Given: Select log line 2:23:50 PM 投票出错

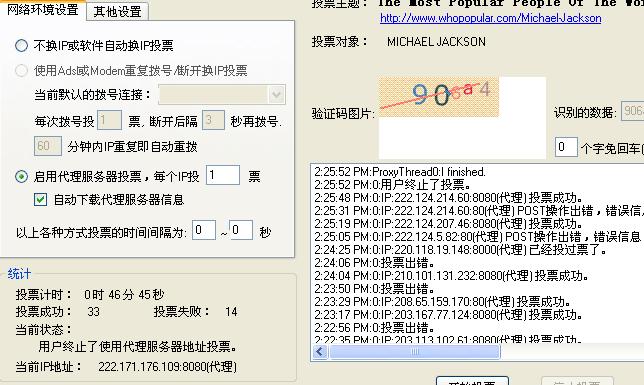Looking at the screenshot, I should click(374, 289).
